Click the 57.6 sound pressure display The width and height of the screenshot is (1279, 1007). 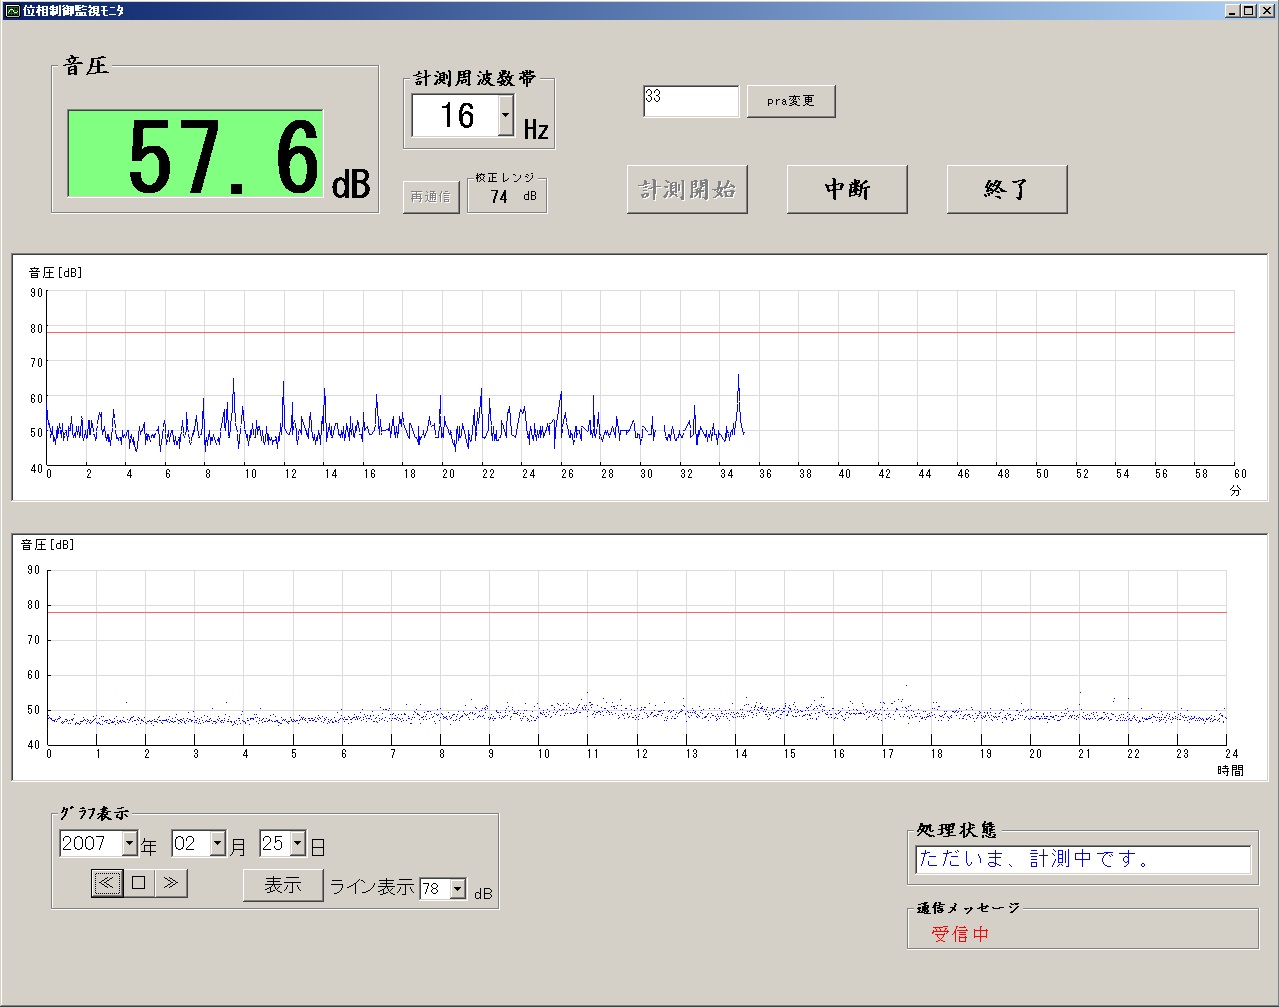(196, 153)
